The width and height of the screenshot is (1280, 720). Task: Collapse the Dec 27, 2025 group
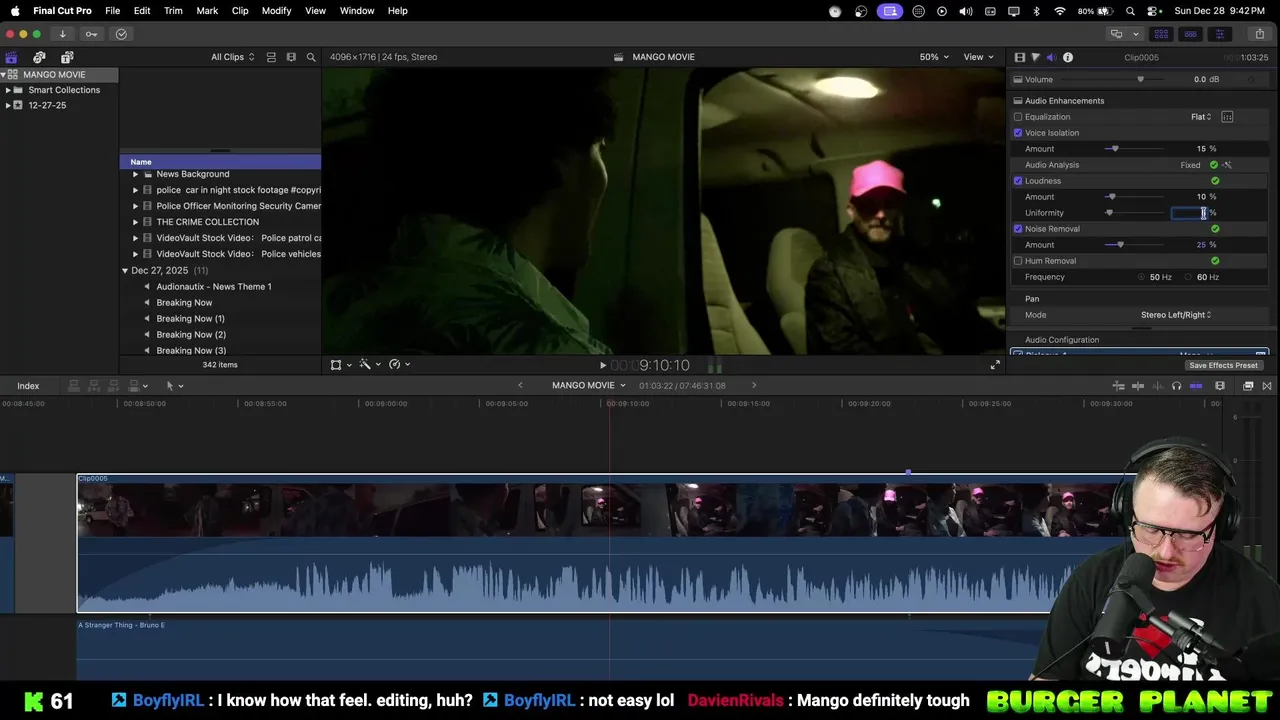point(125,271)
